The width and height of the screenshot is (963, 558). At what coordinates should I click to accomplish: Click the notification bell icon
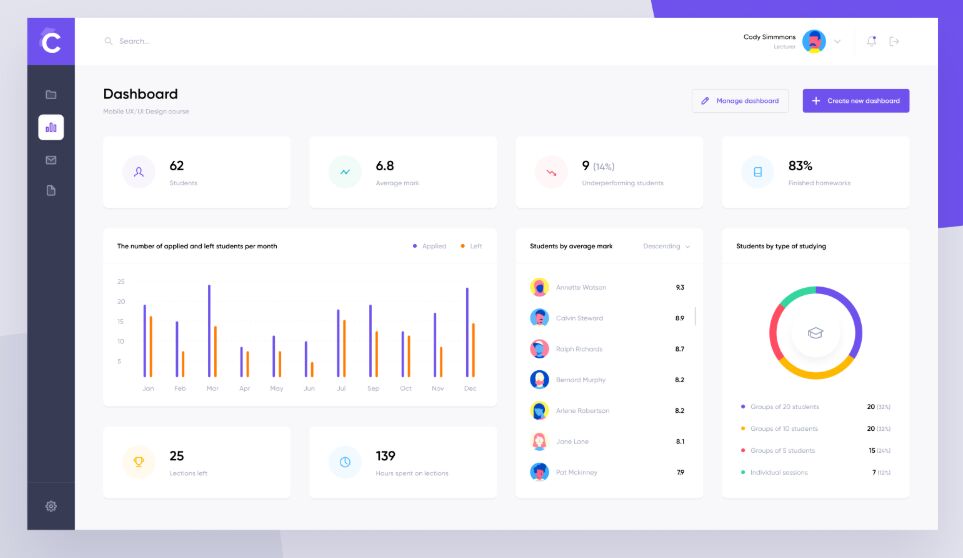pos(871,41)
